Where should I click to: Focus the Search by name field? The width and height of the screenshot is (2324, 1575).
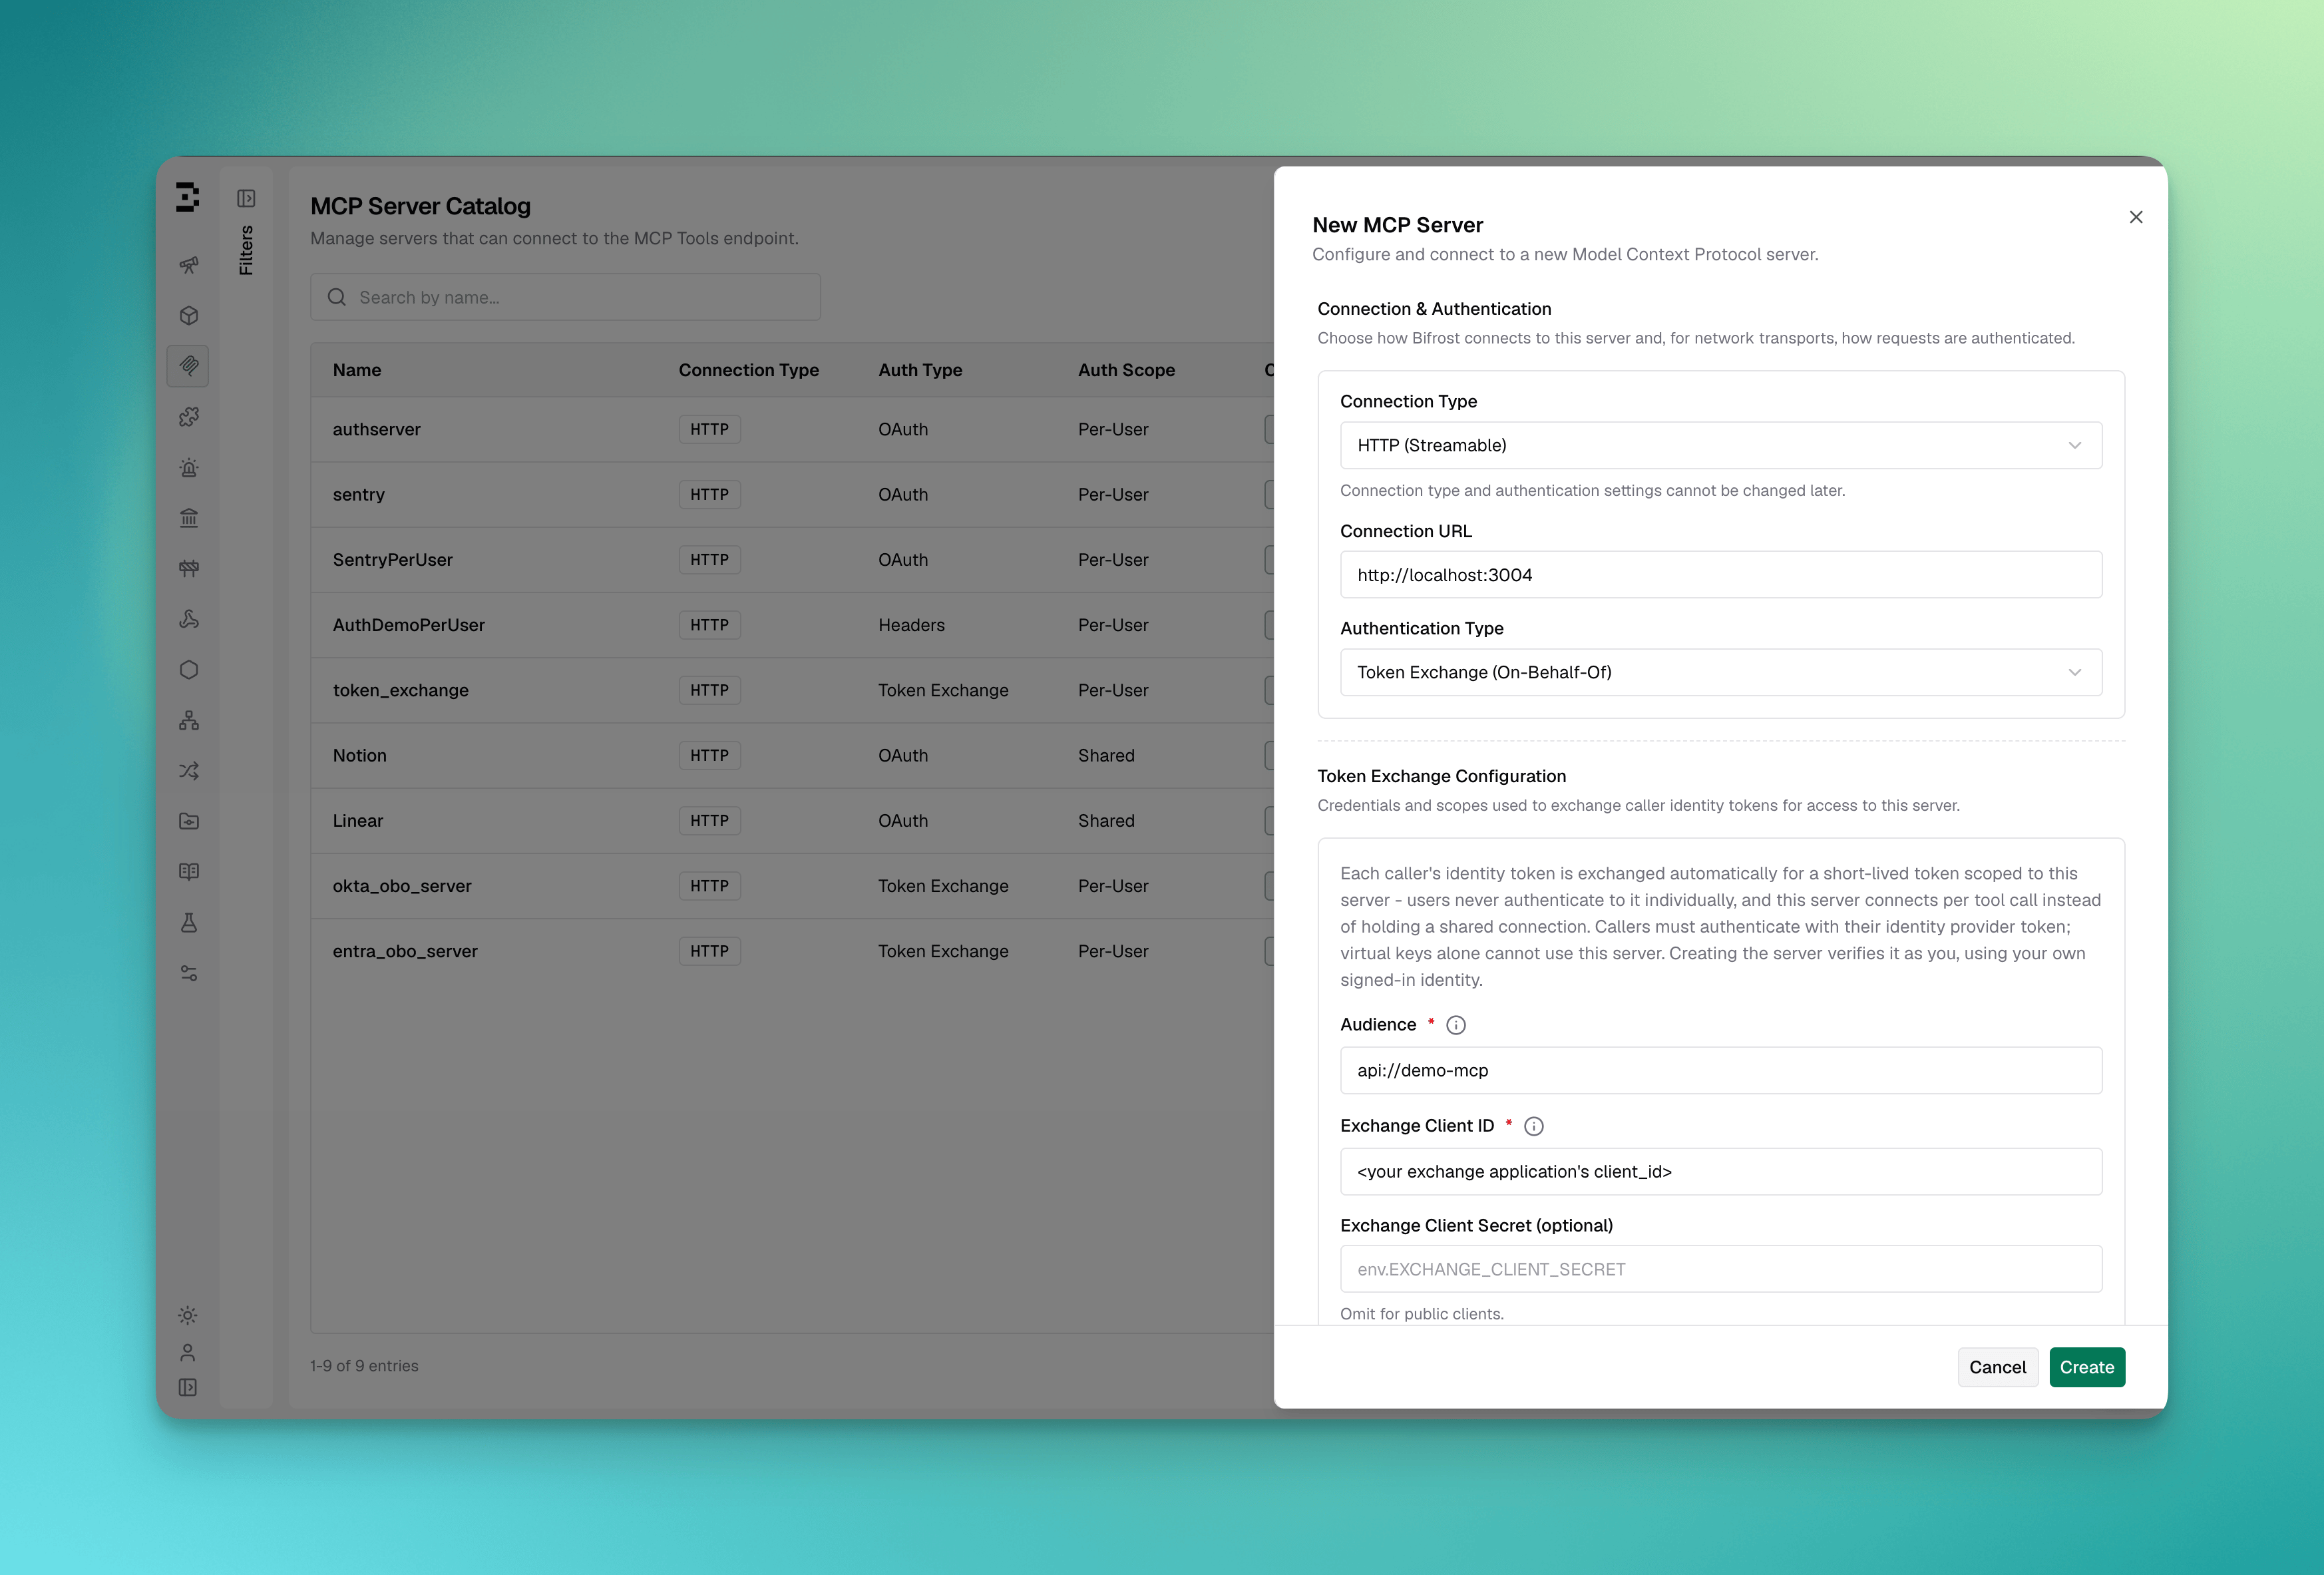pos(565,297)
